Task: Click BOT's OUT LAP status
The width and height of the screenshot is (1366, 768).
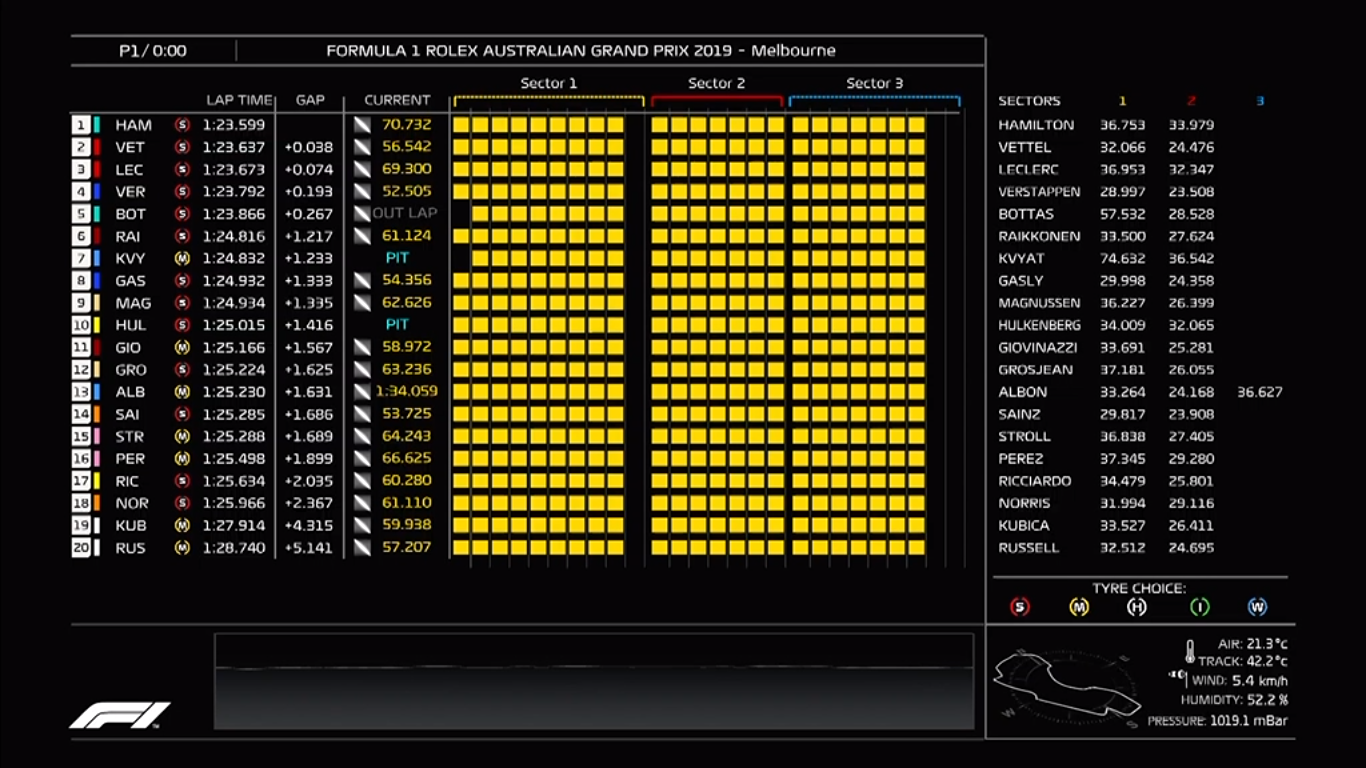Action: [405, 214]
